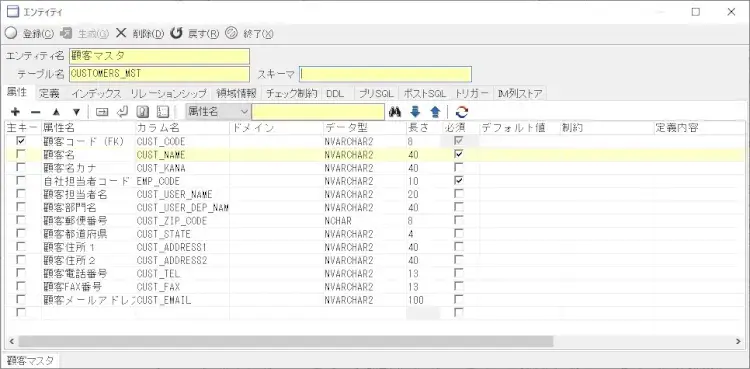
Task: Click the refresh circular arrows icon
Action: (462, 112)
